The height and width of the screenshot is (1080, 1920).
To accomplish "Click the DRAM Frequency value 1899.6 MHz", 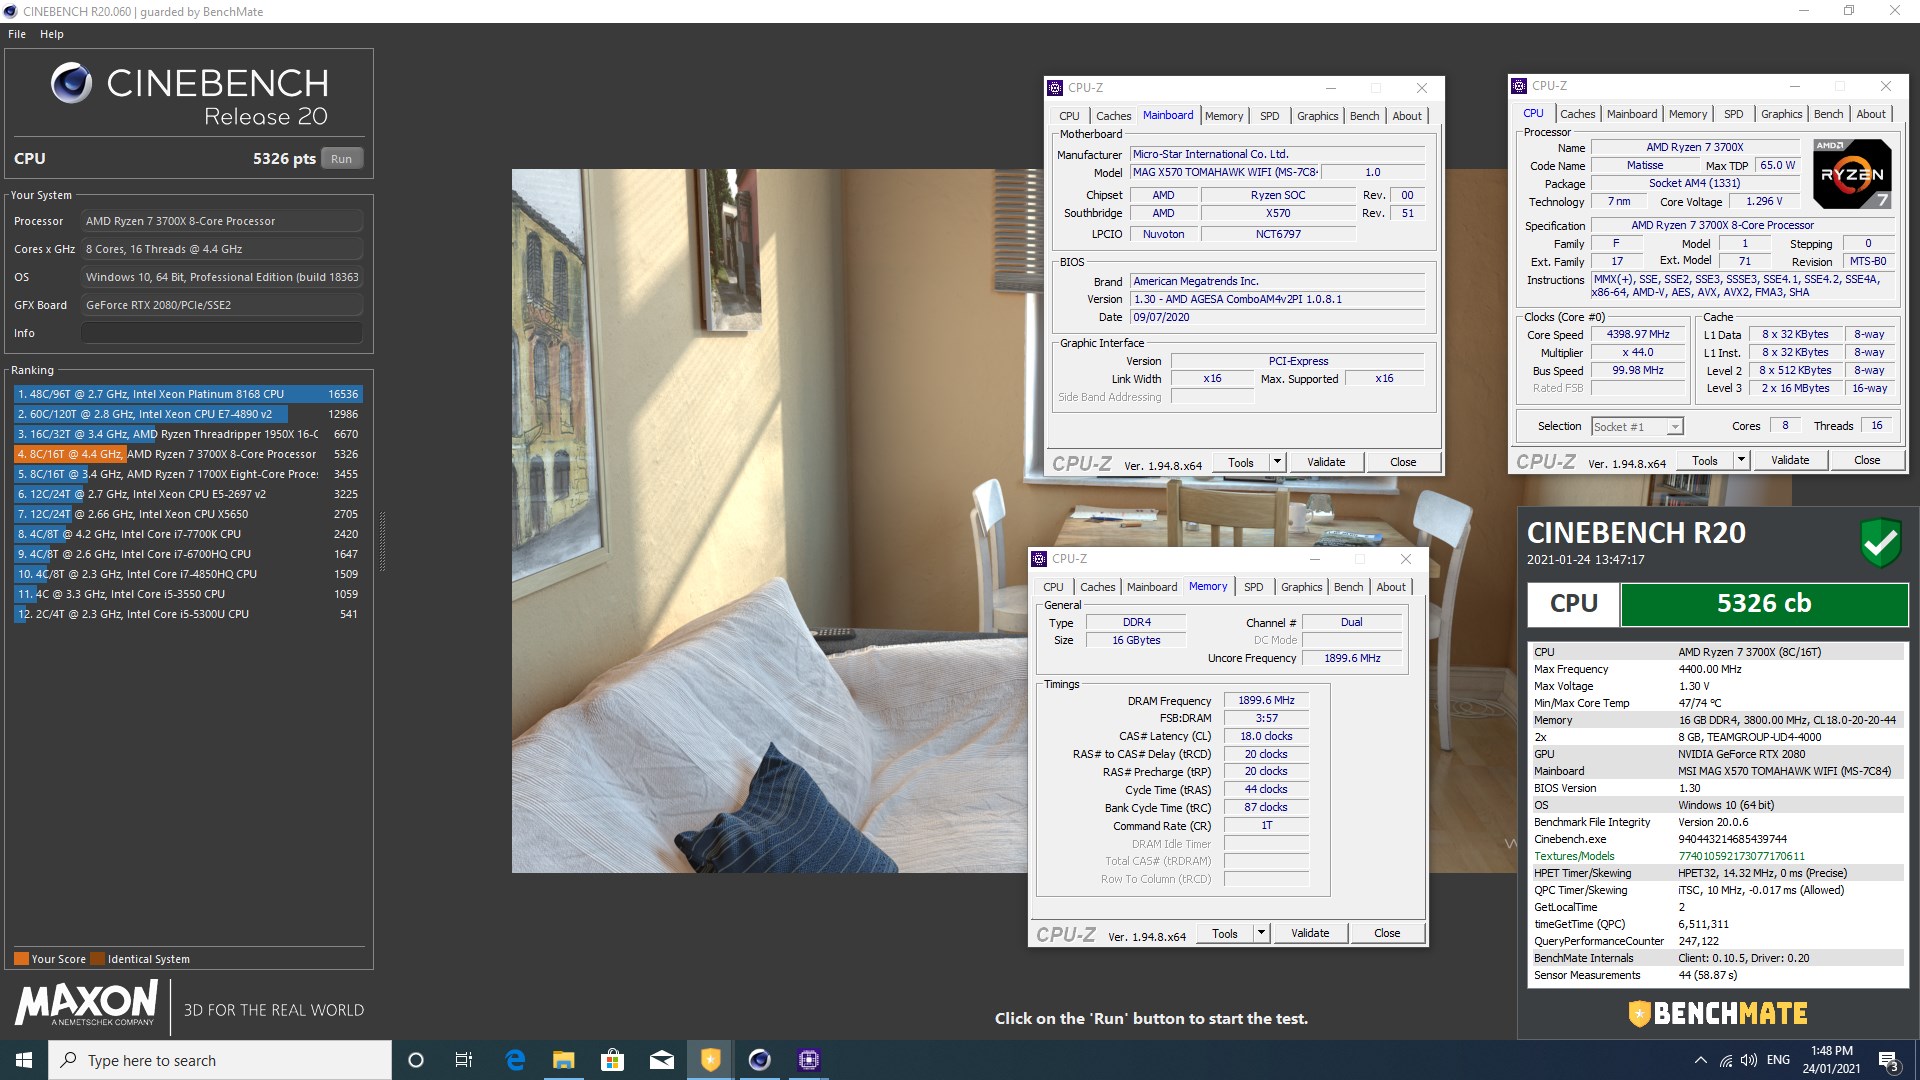I will (x=1266, y=700).
